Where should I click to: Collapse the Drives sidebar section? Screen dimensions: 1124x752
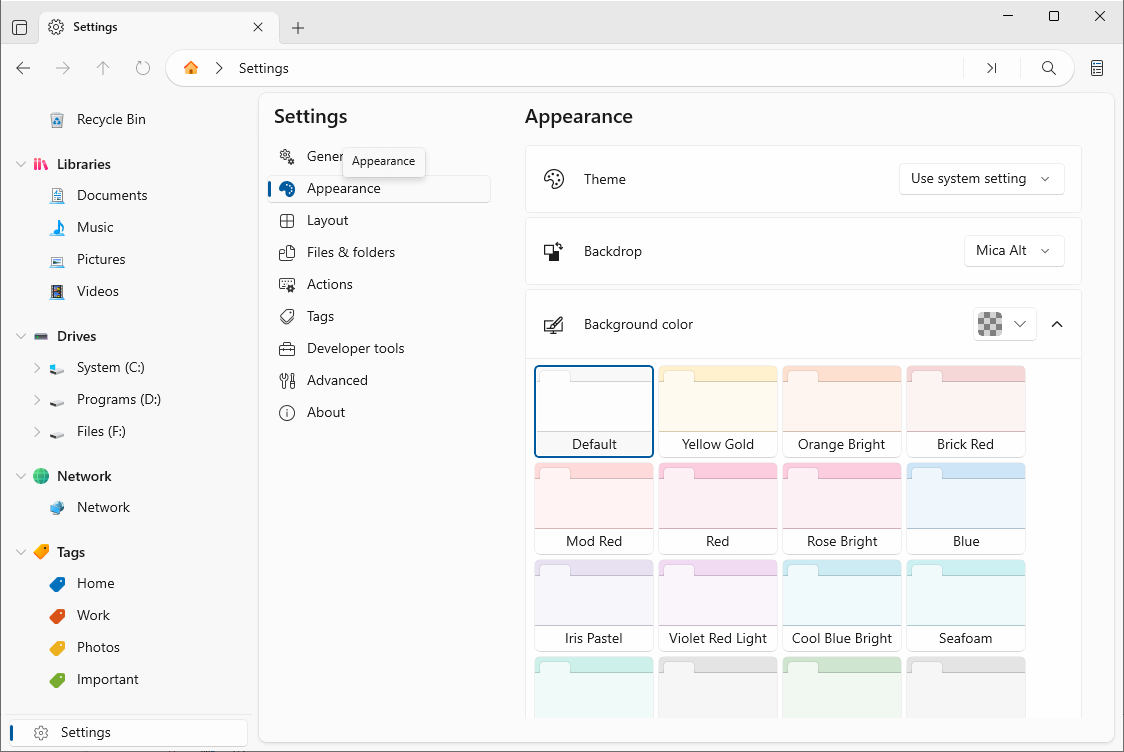[22, 336]
